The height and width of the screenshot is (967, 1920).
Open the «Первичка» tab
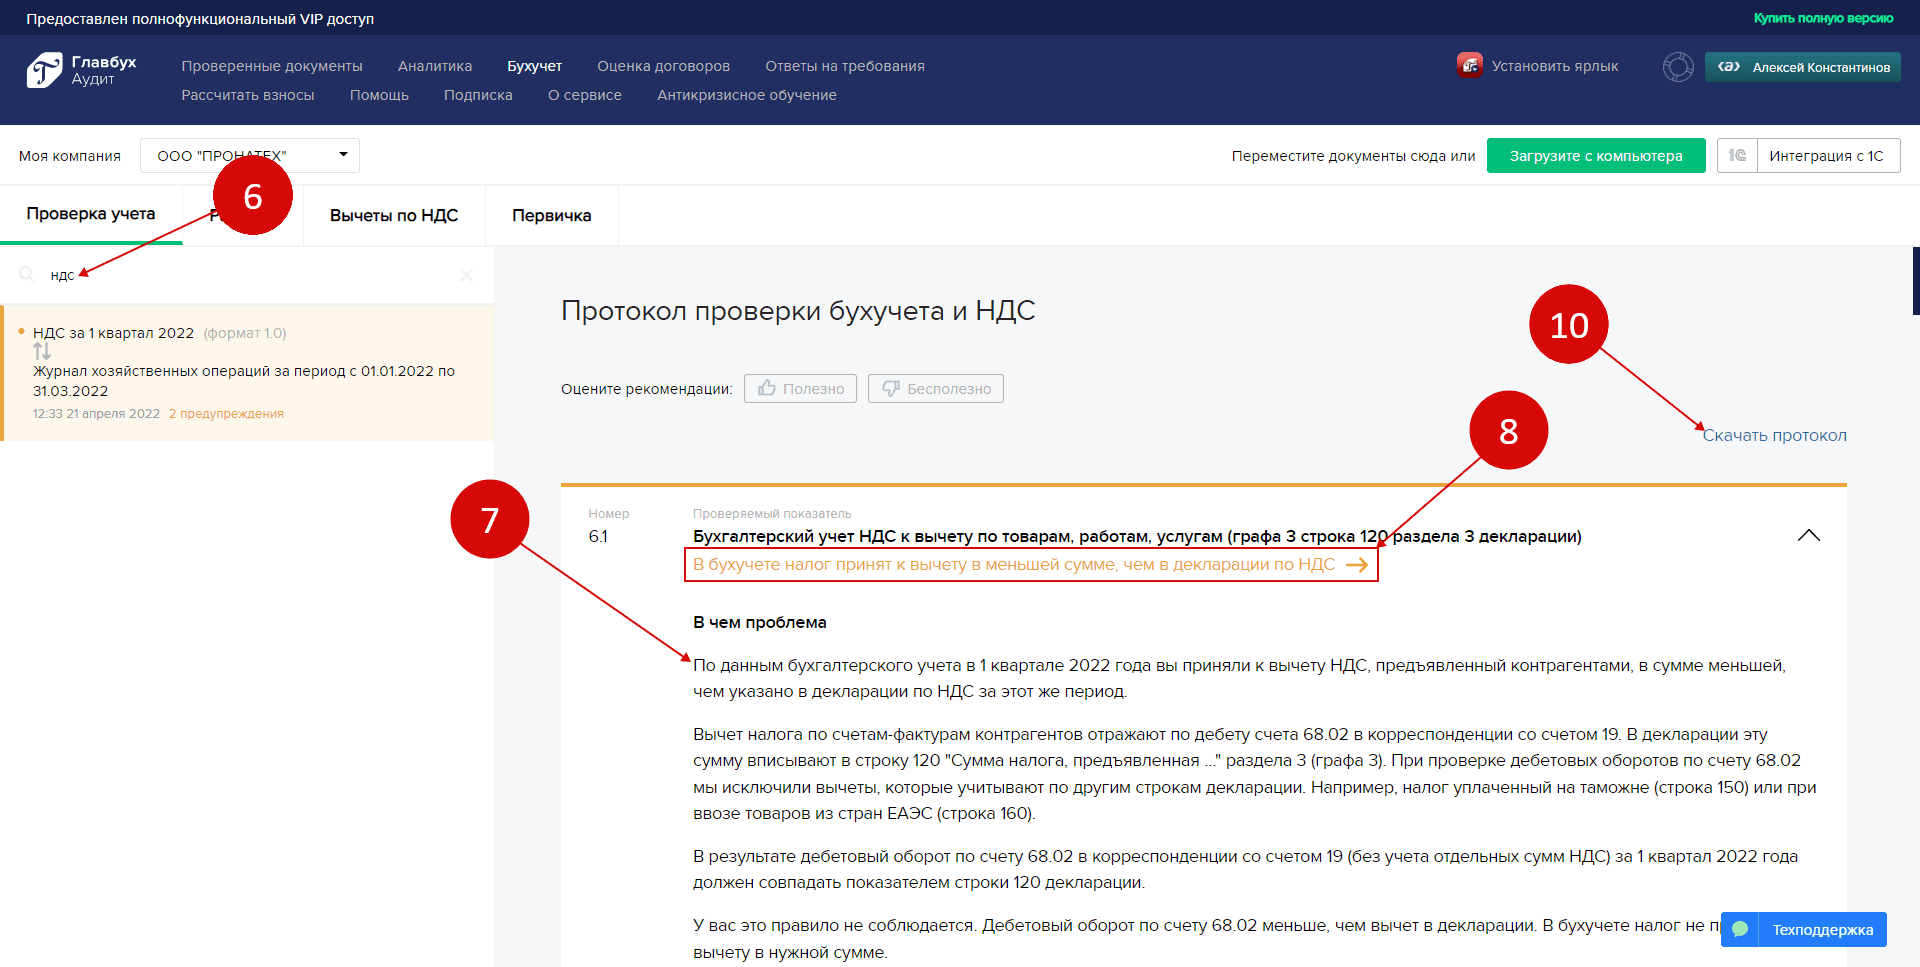[551, 214]
